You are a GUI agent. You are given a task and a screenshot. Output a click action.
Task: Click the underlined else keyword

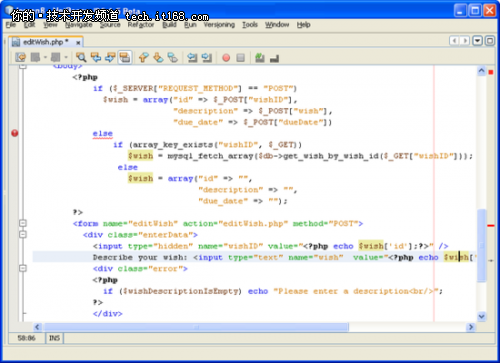pos(103,133)
